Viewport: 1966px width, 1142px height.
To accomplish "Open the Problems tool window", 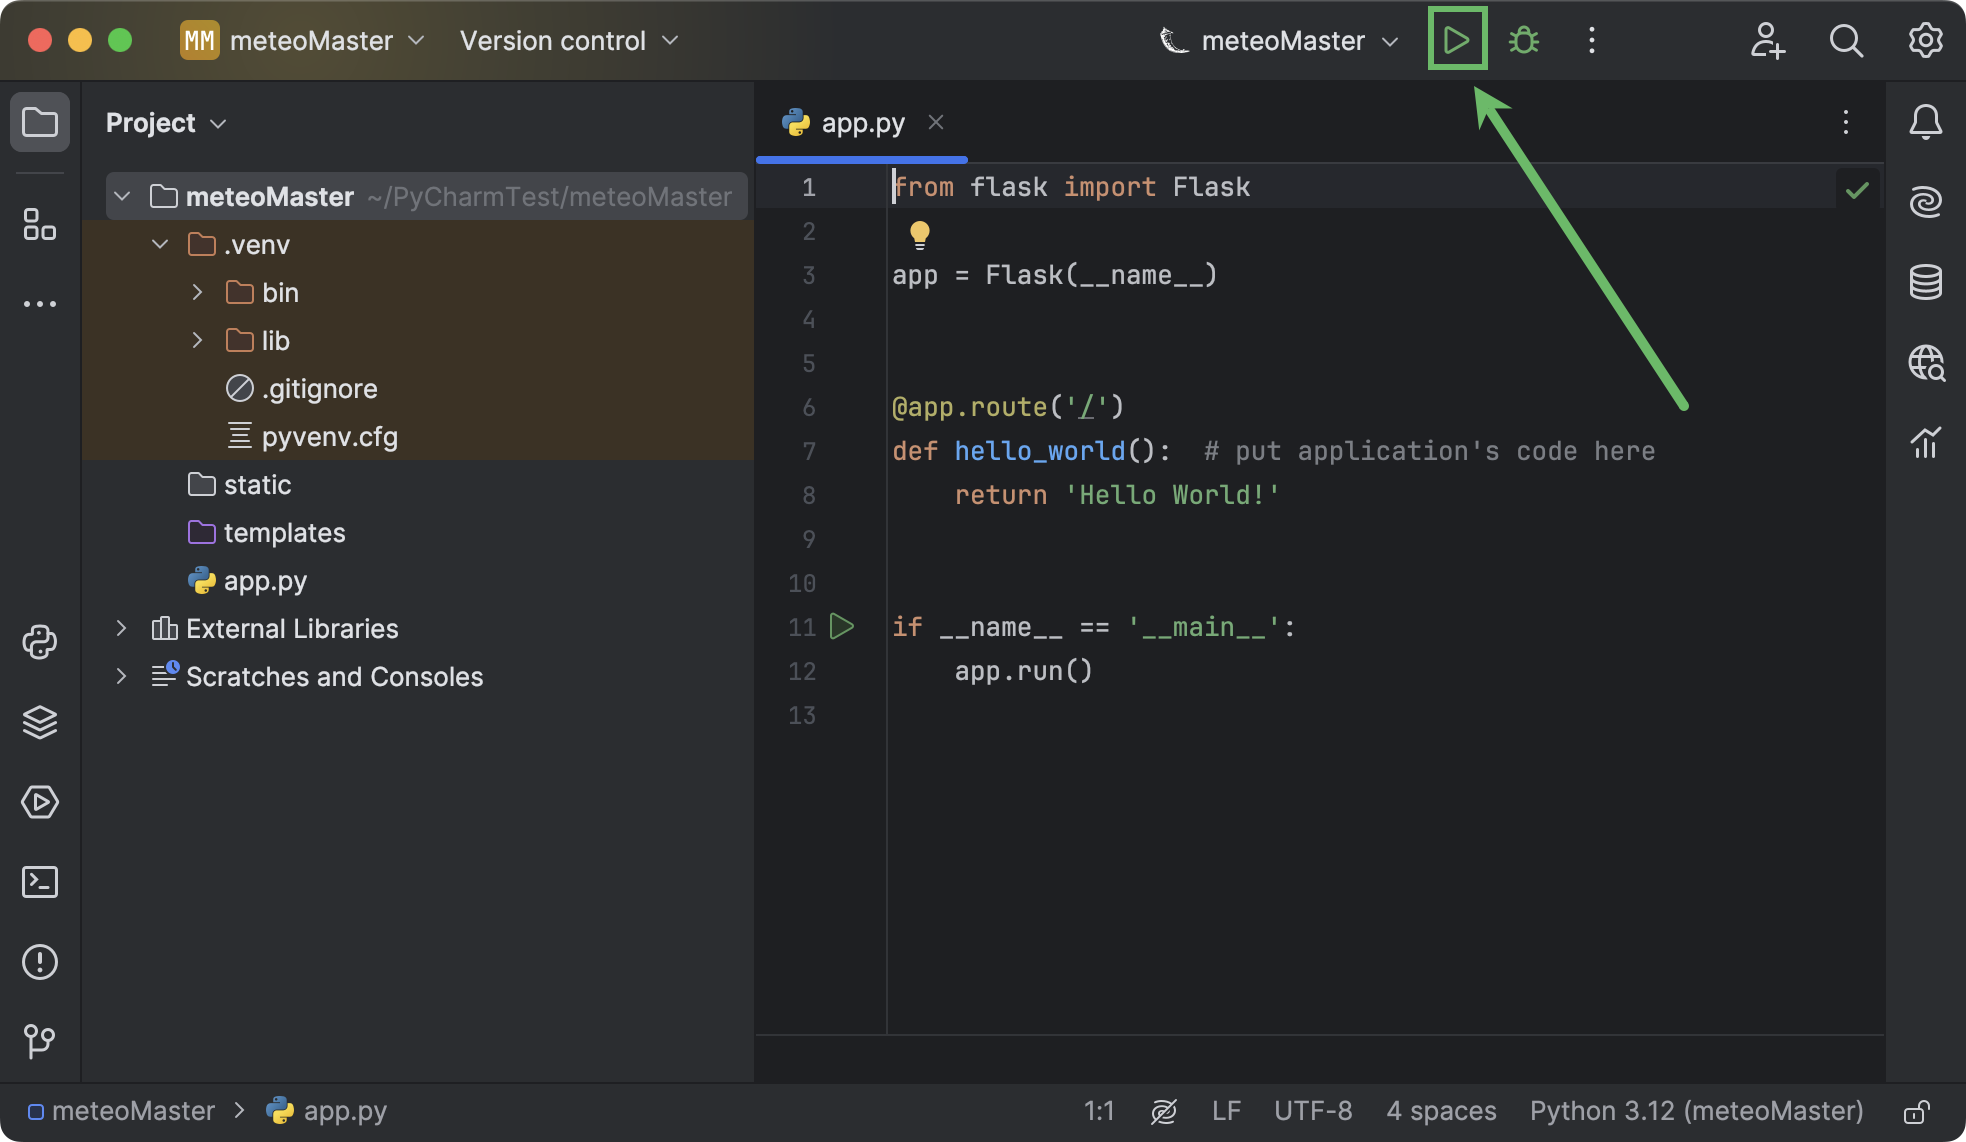I will tap(40, 962).
